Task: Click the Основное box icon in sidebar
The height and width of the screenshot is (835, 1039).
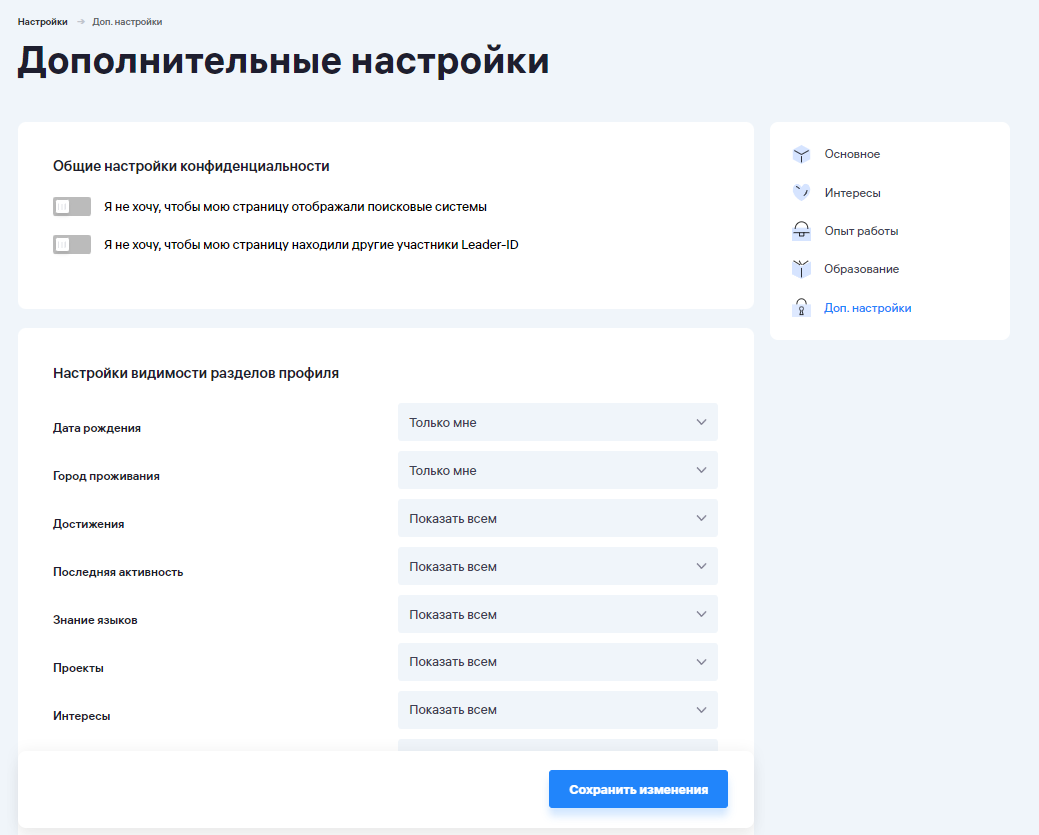Action: coord(801,154)
